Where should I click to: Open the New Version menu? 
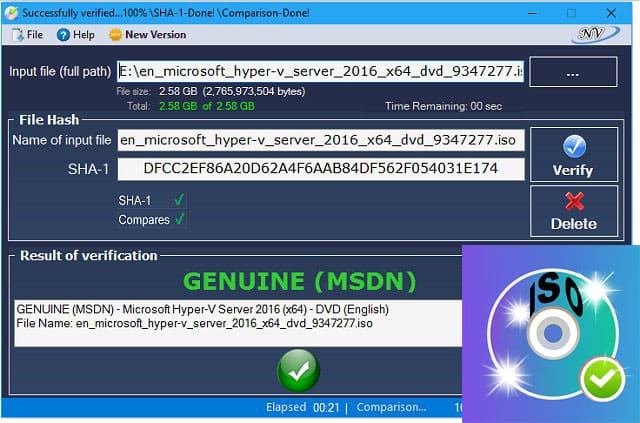pos(148,35)
